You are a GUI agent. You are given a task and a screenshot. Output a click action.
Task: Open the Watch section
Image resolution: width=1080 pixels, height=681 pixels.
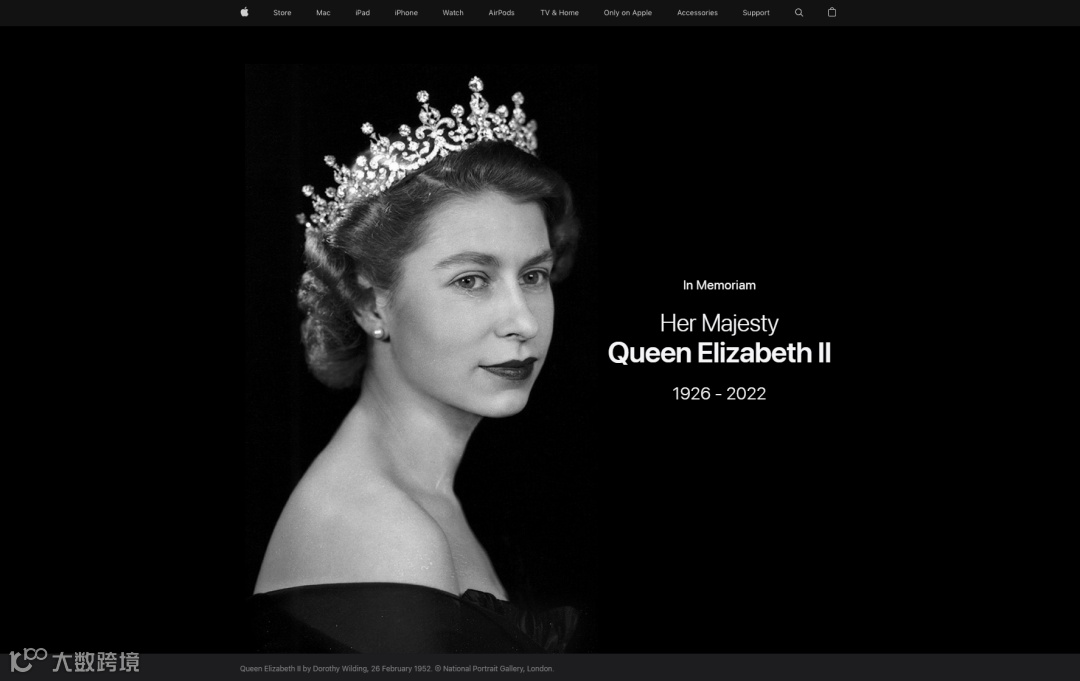(453, 12)
